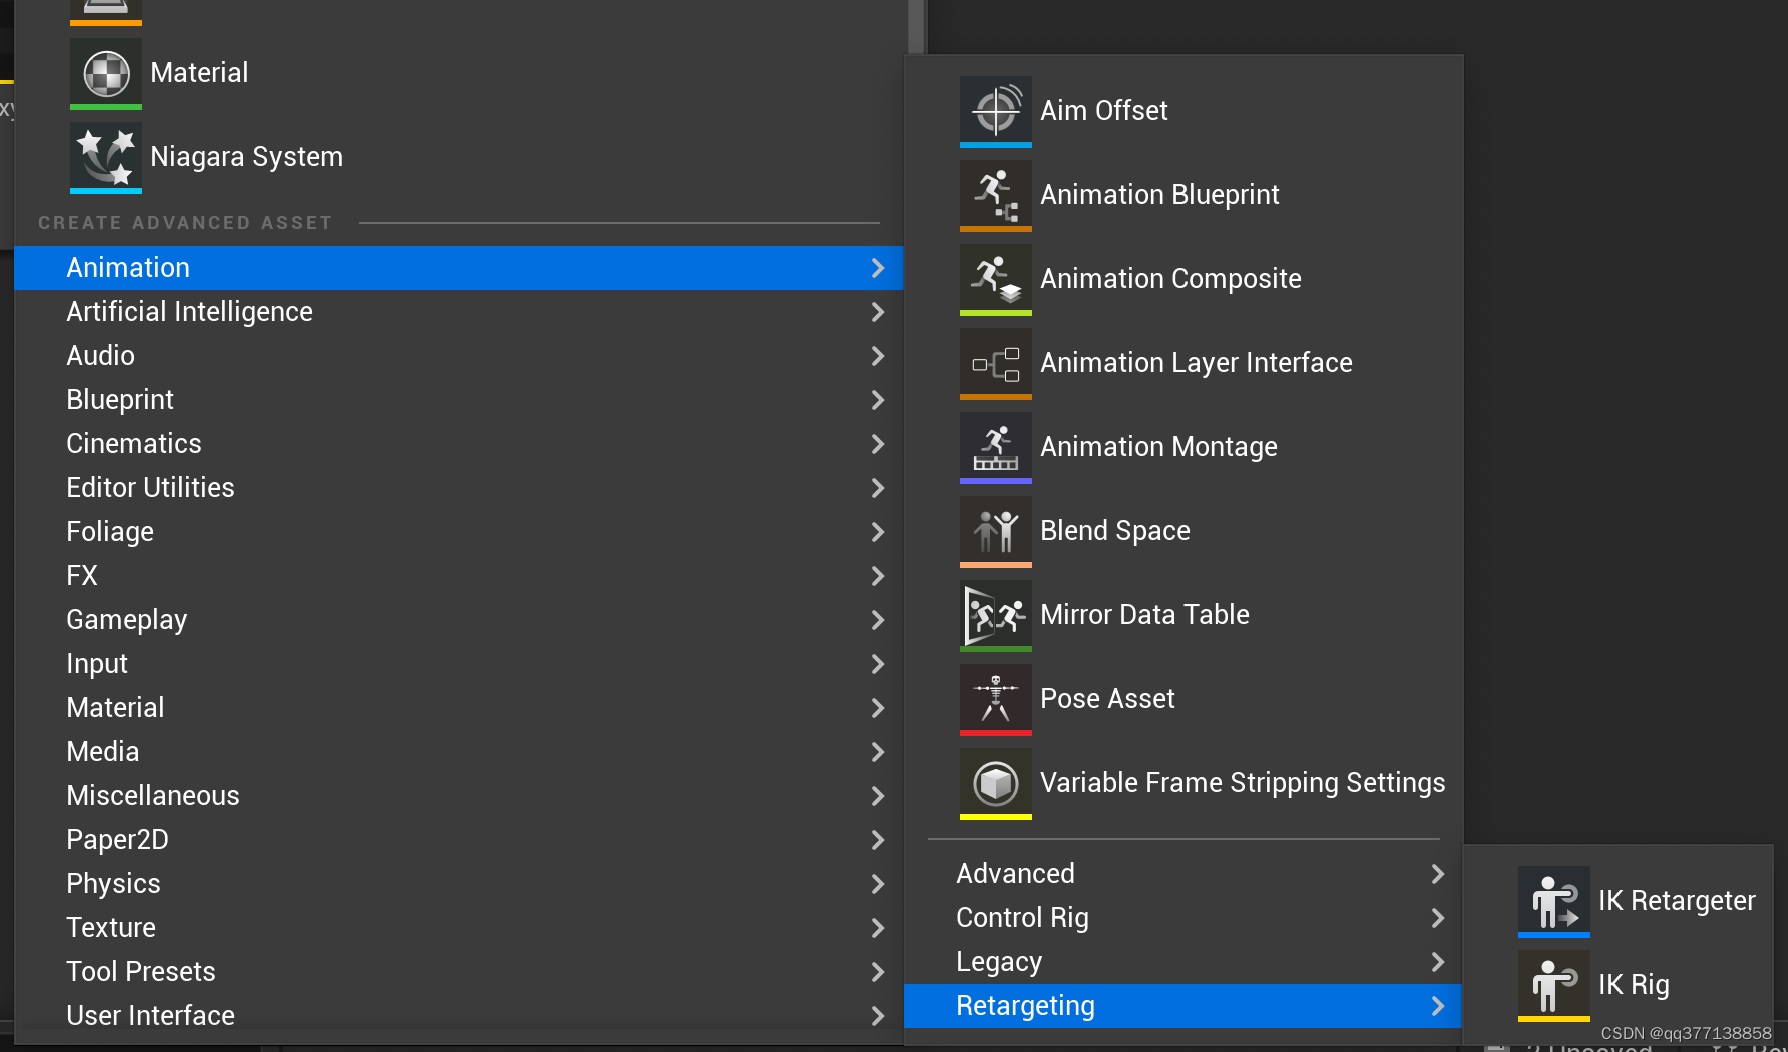Viewport: 1788px width, 1052px height.
Task: Expand arrow next to Control Rig
Action: coord(1438,918)
